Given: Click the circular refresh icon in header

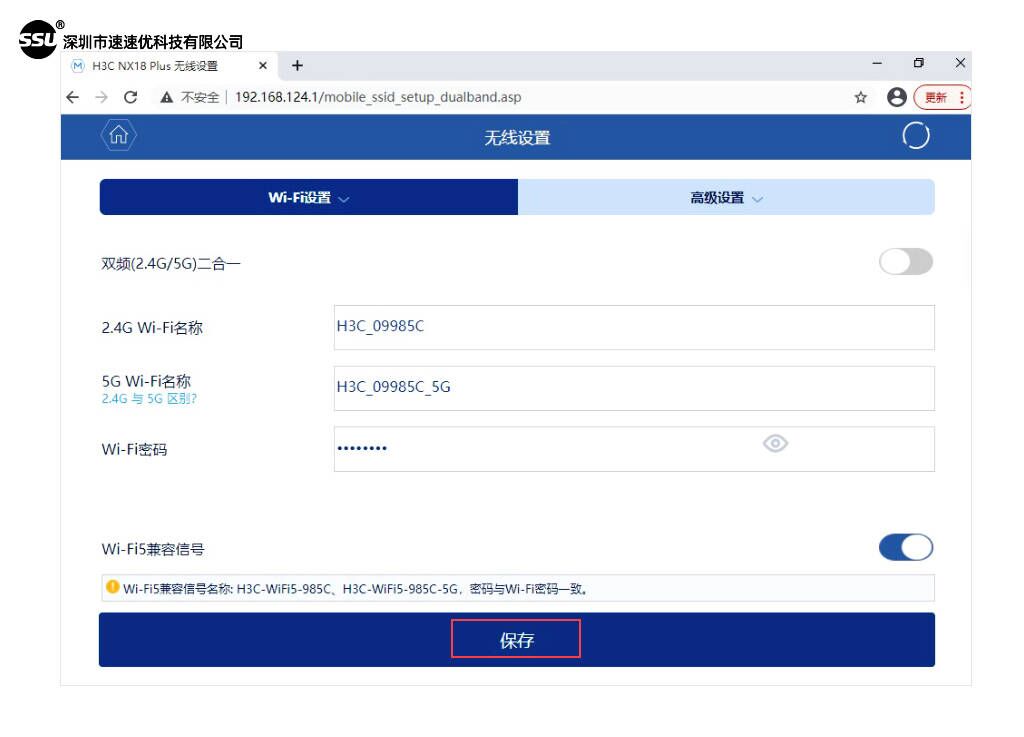Looking at the screenshot, I should (915, 136).
